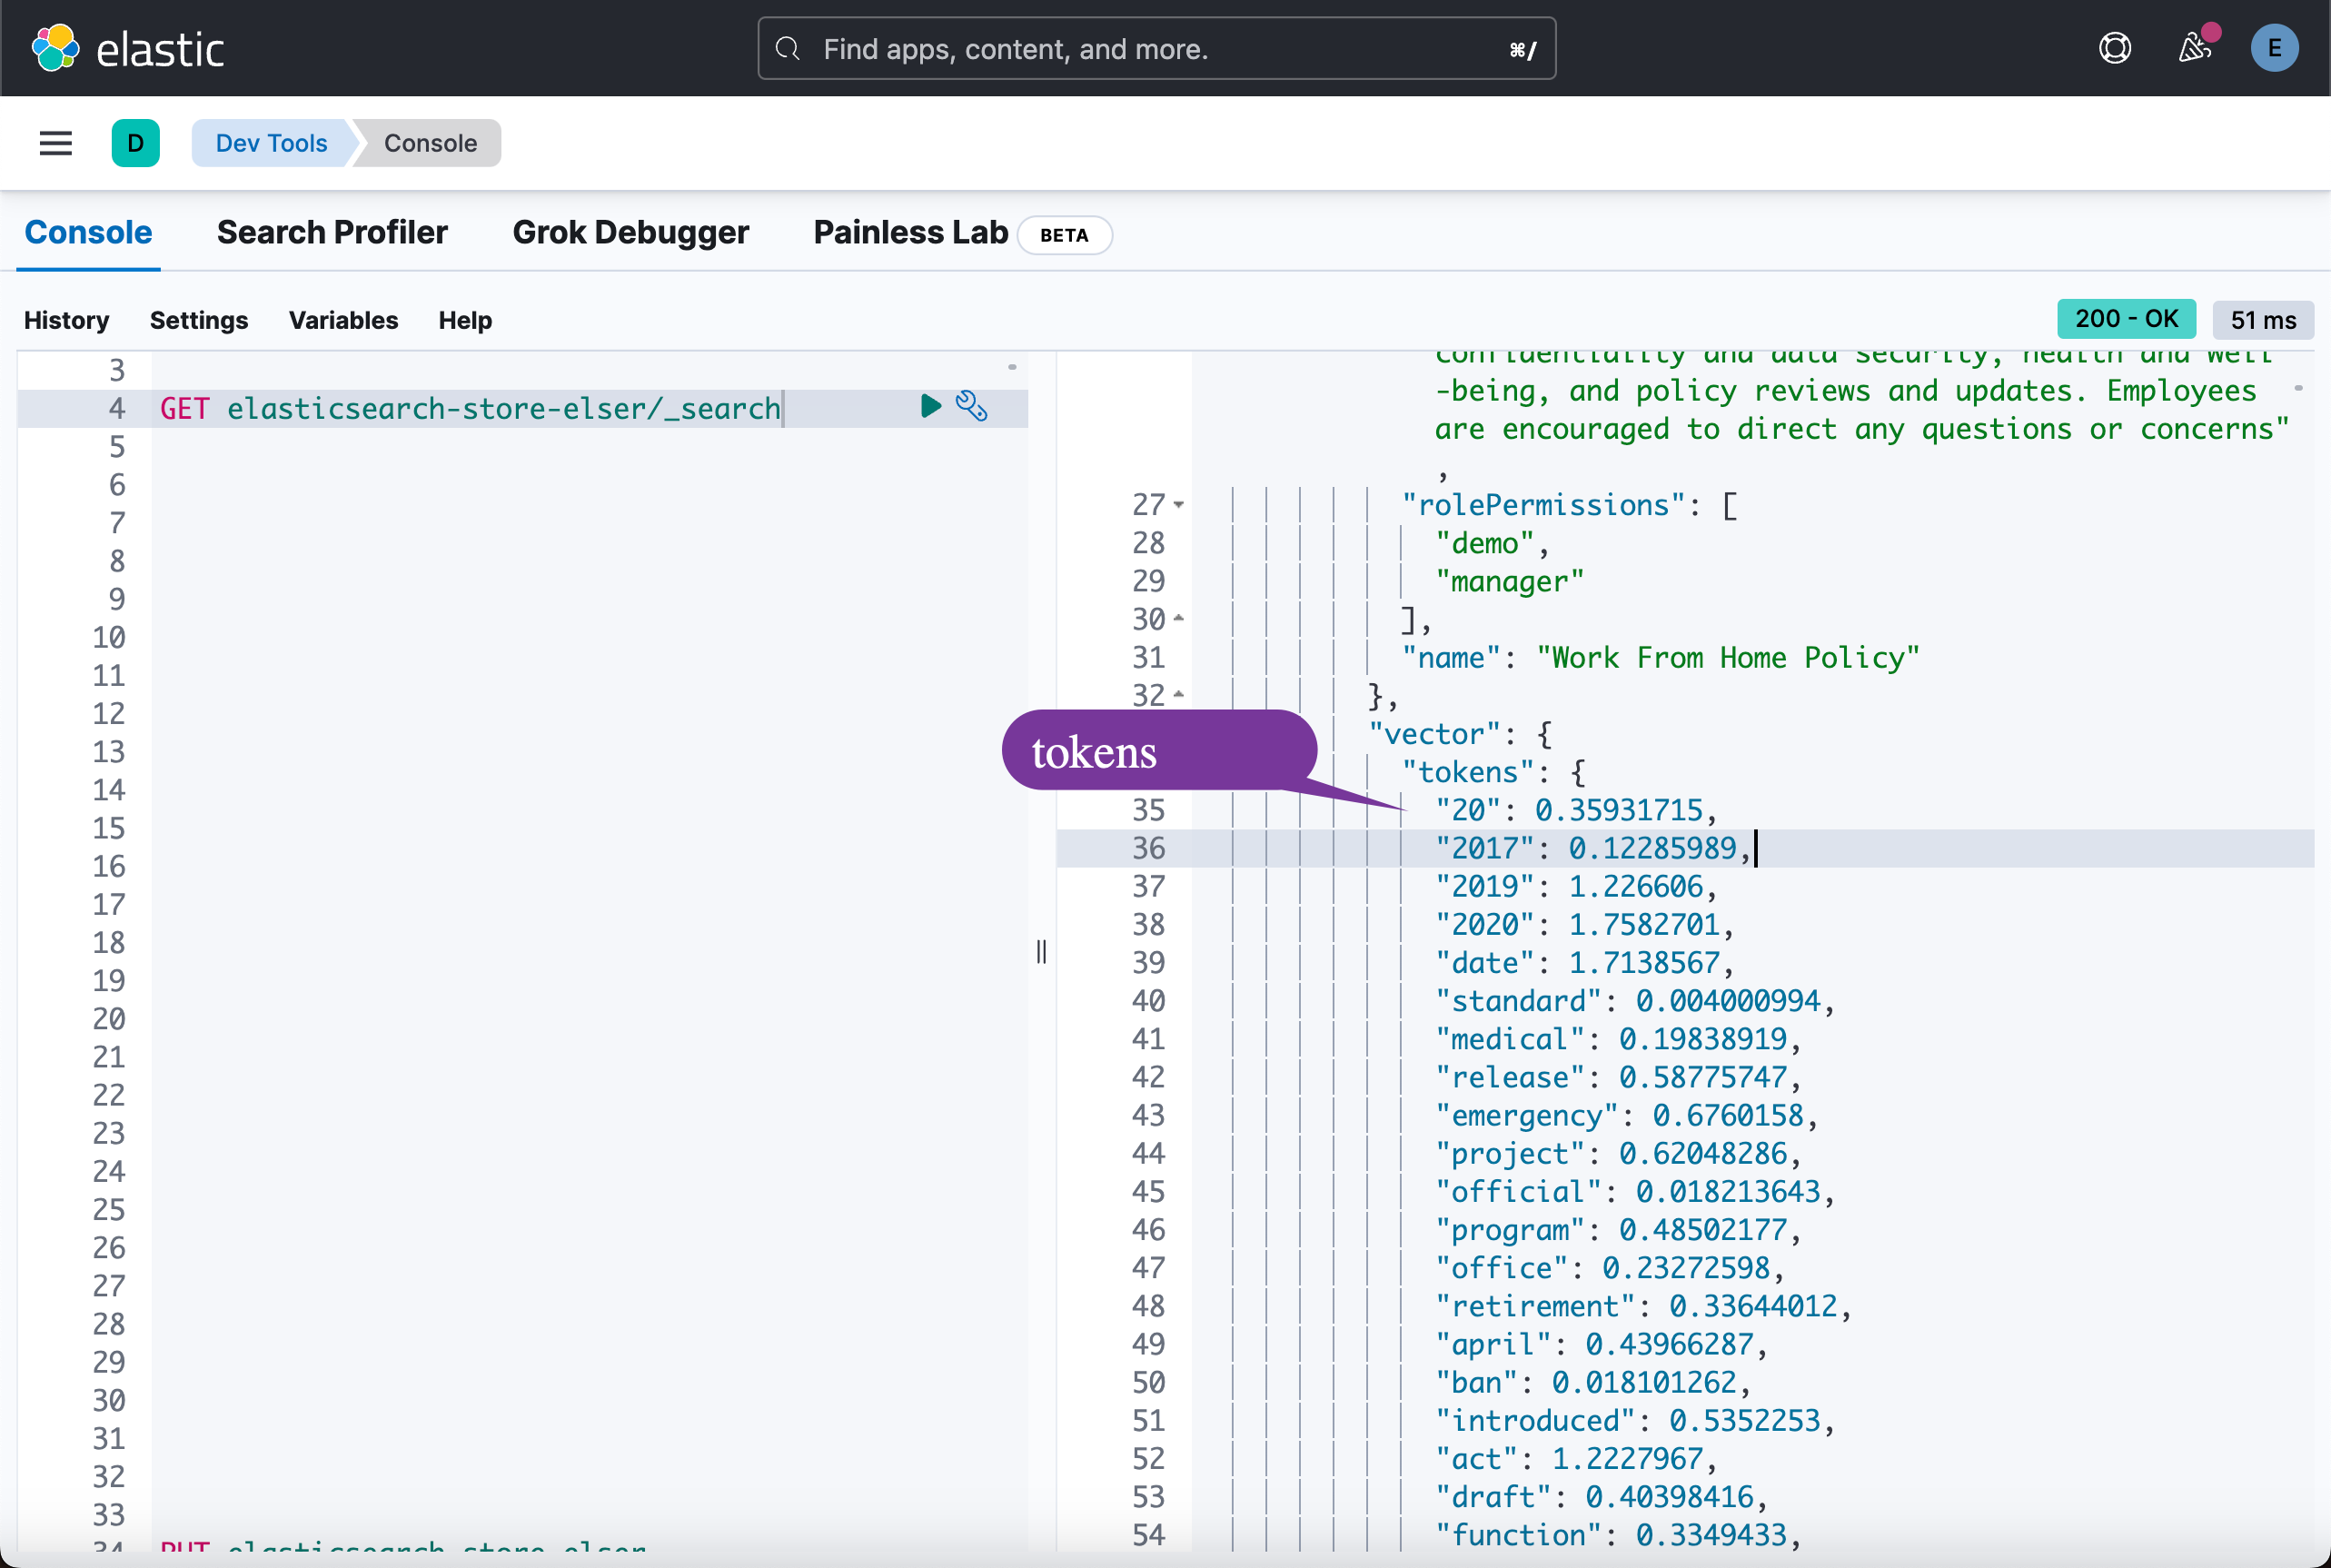2331x1568 pixels.
Task: Click the search magnifier icon
Action: (x=788, y=48)
